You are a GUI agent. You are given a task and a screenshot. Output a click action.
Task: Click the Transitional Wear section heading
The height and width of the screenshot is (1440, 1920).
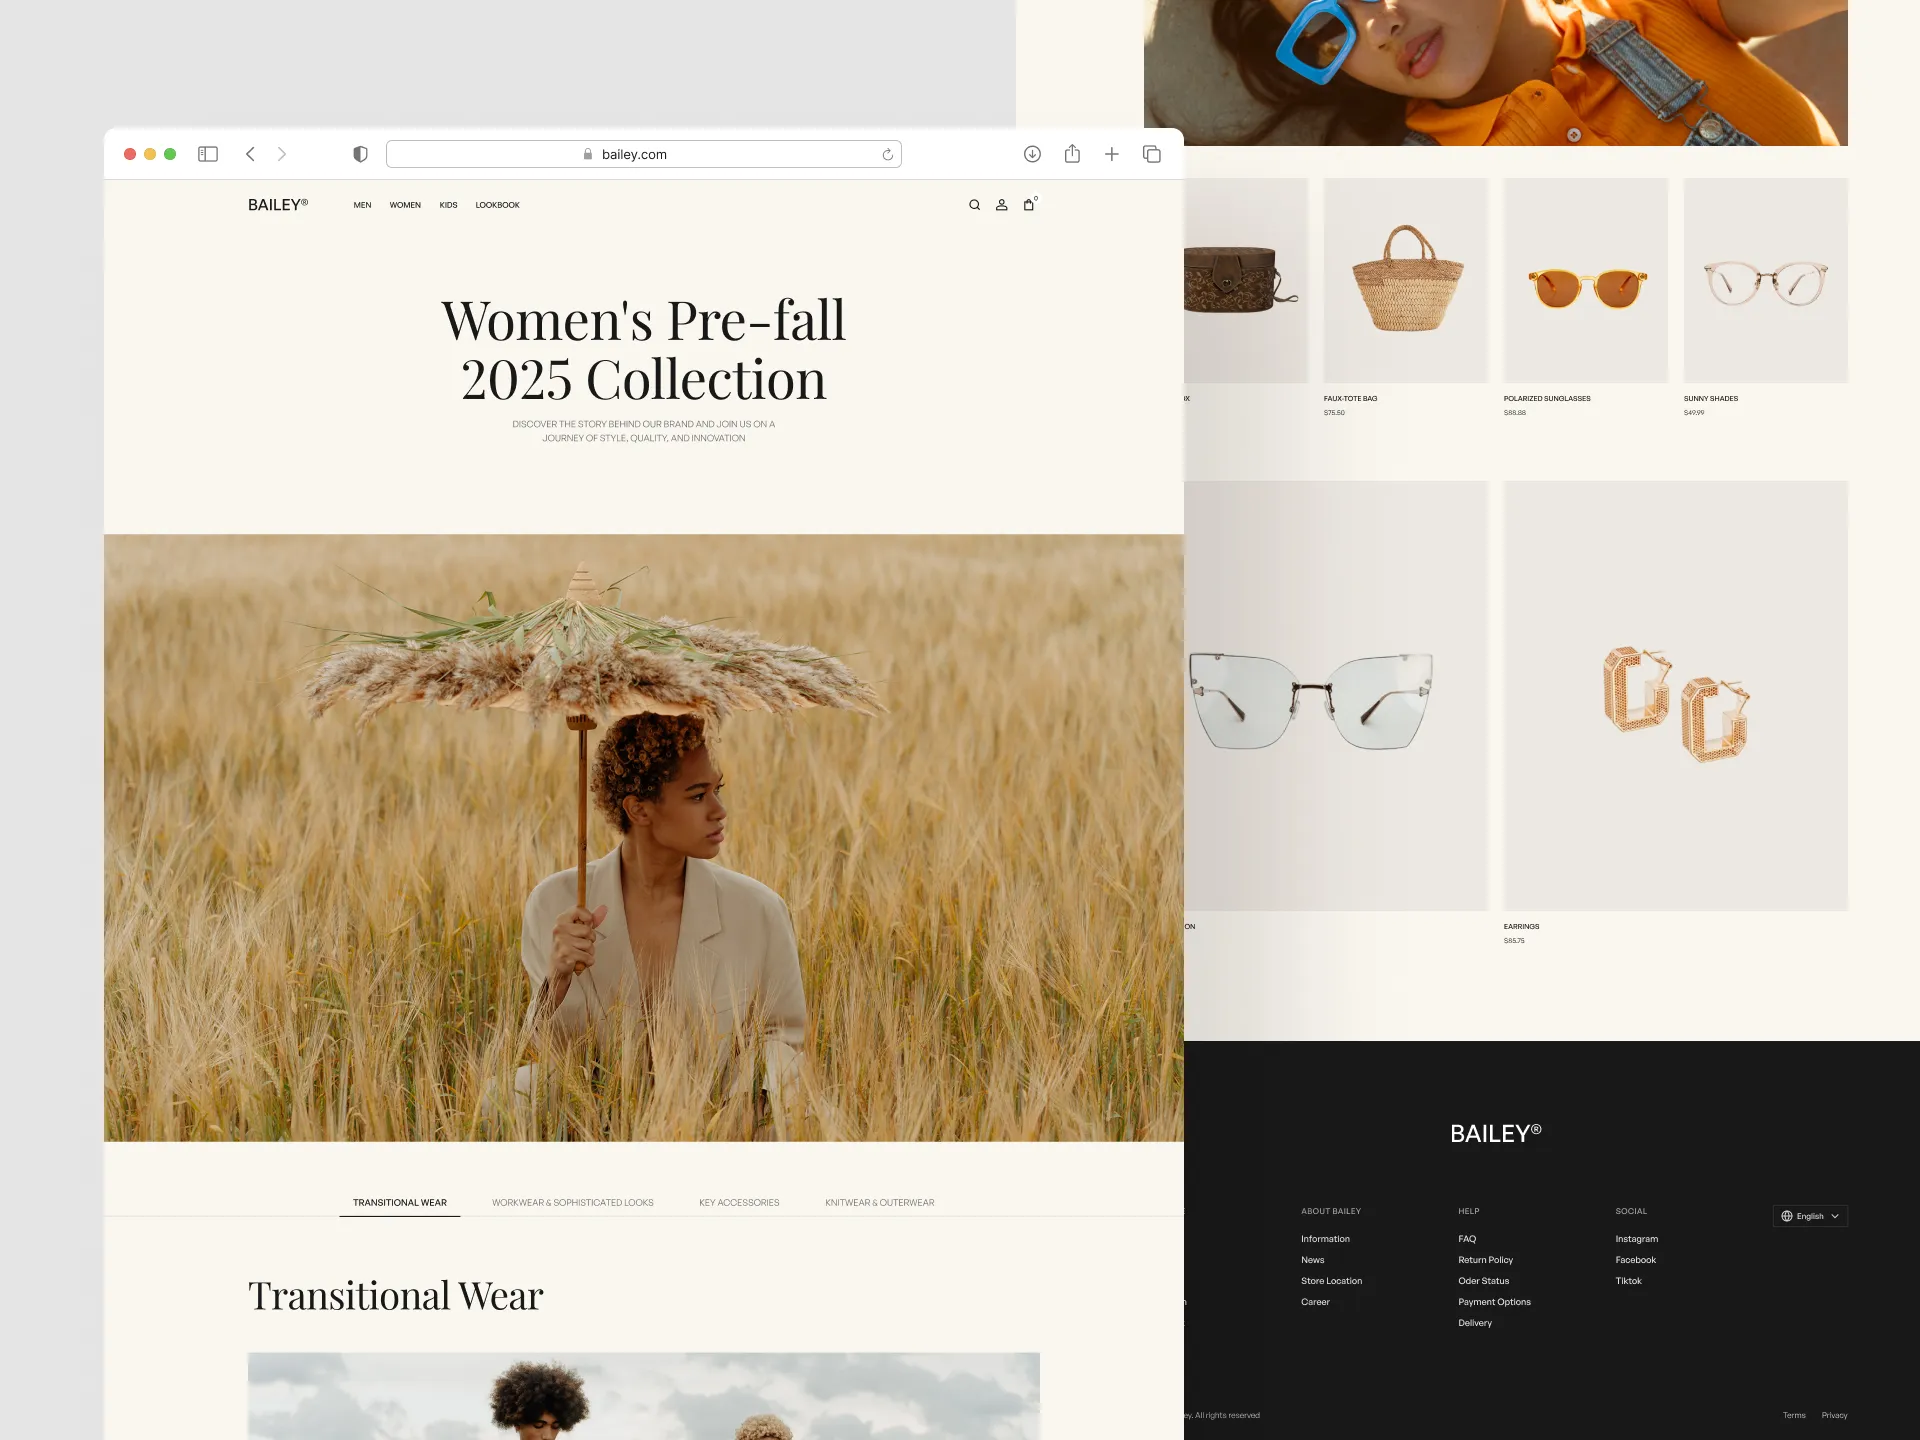pyautogui.click(x=396, y=1296)
